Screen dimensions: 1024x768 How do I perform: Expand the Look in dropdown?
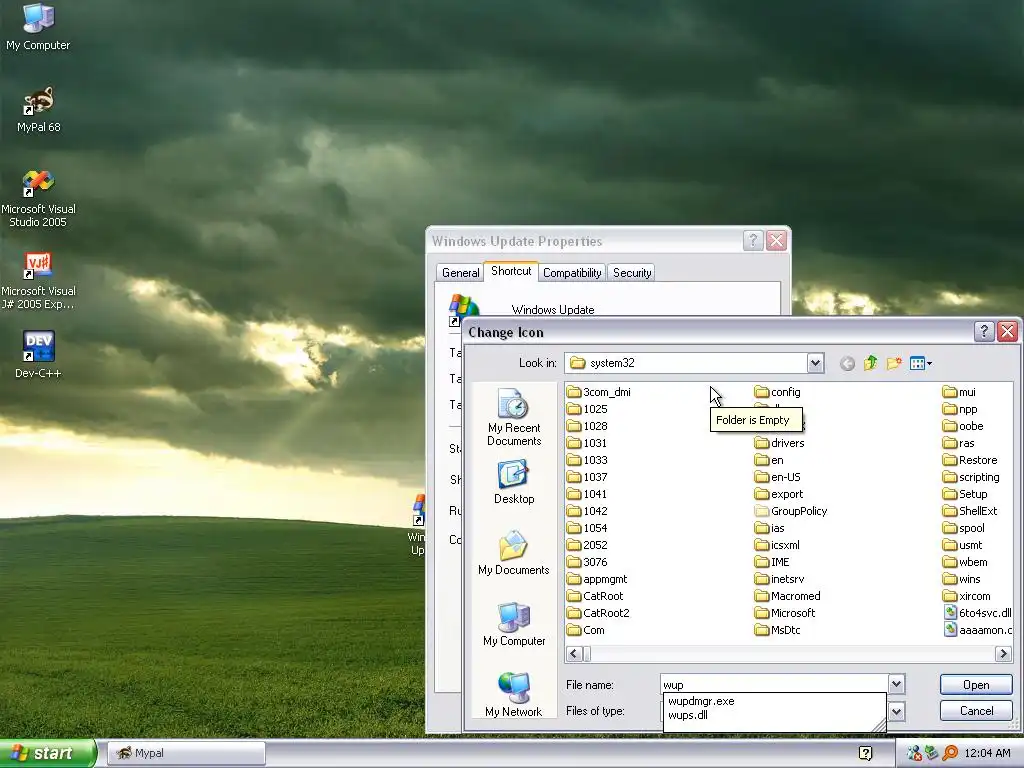[815, 363]
